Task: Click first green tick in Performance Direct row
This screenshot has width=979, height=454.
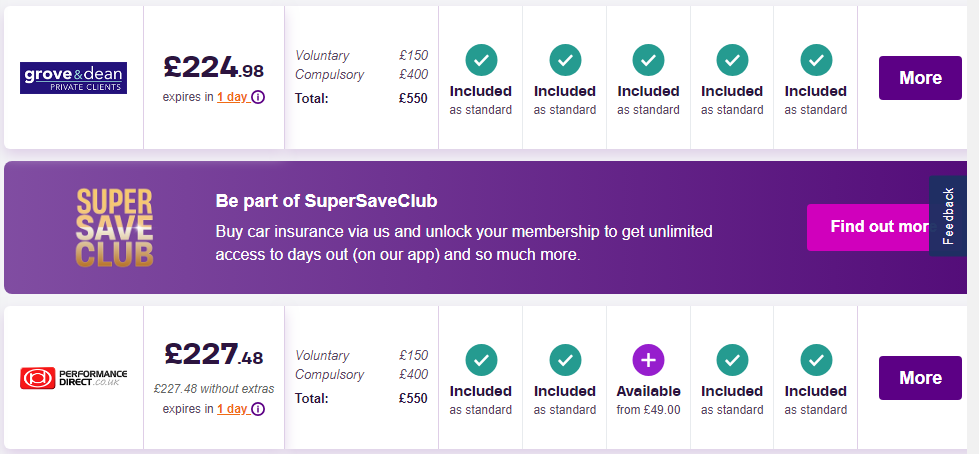Action: coord(481,360)
